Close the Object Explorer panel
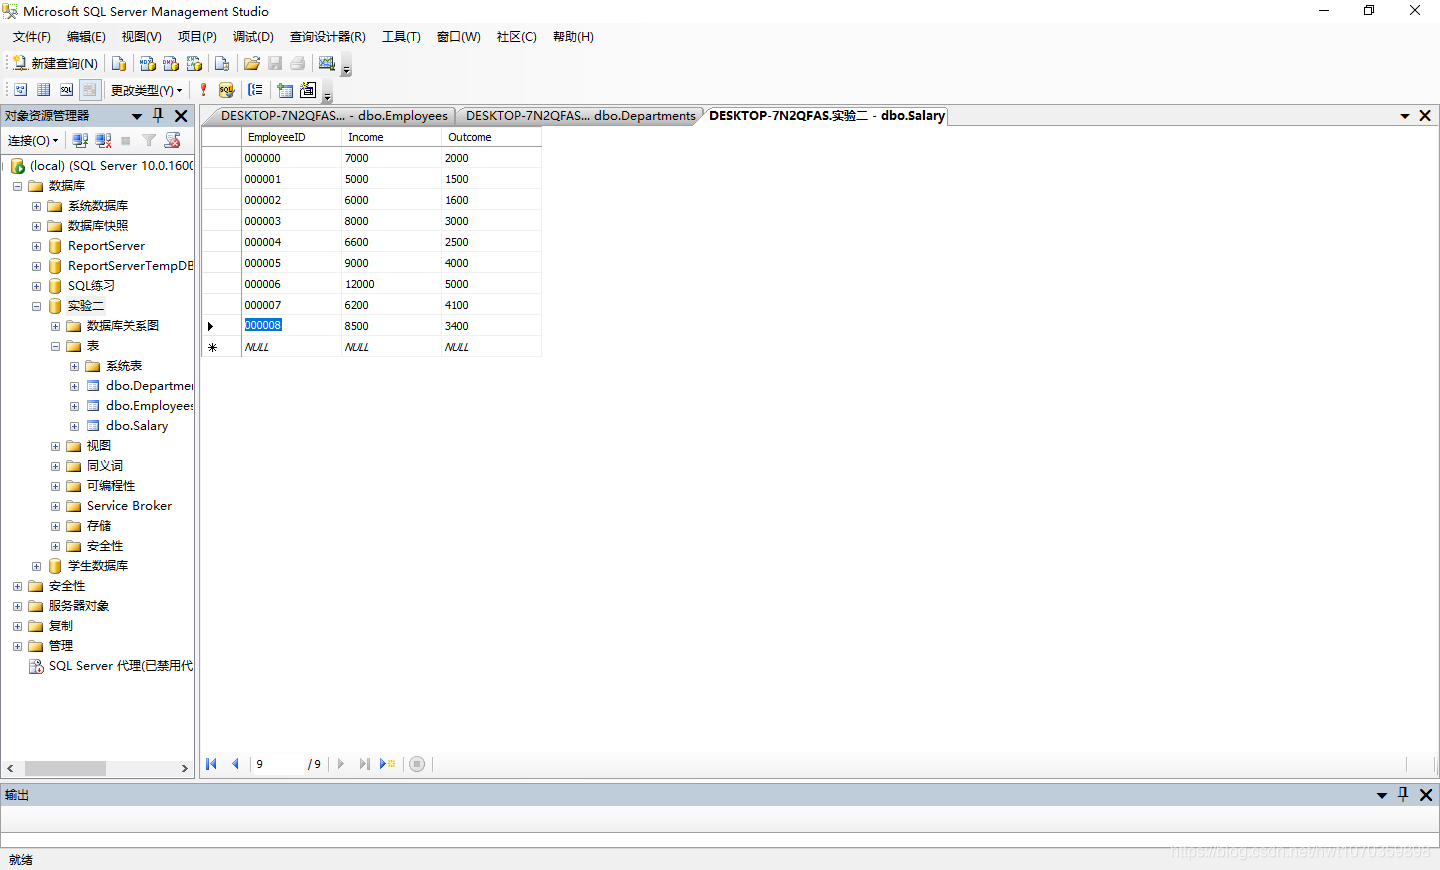Screen dimensions: 1440x870 click(x=181, y=116)
